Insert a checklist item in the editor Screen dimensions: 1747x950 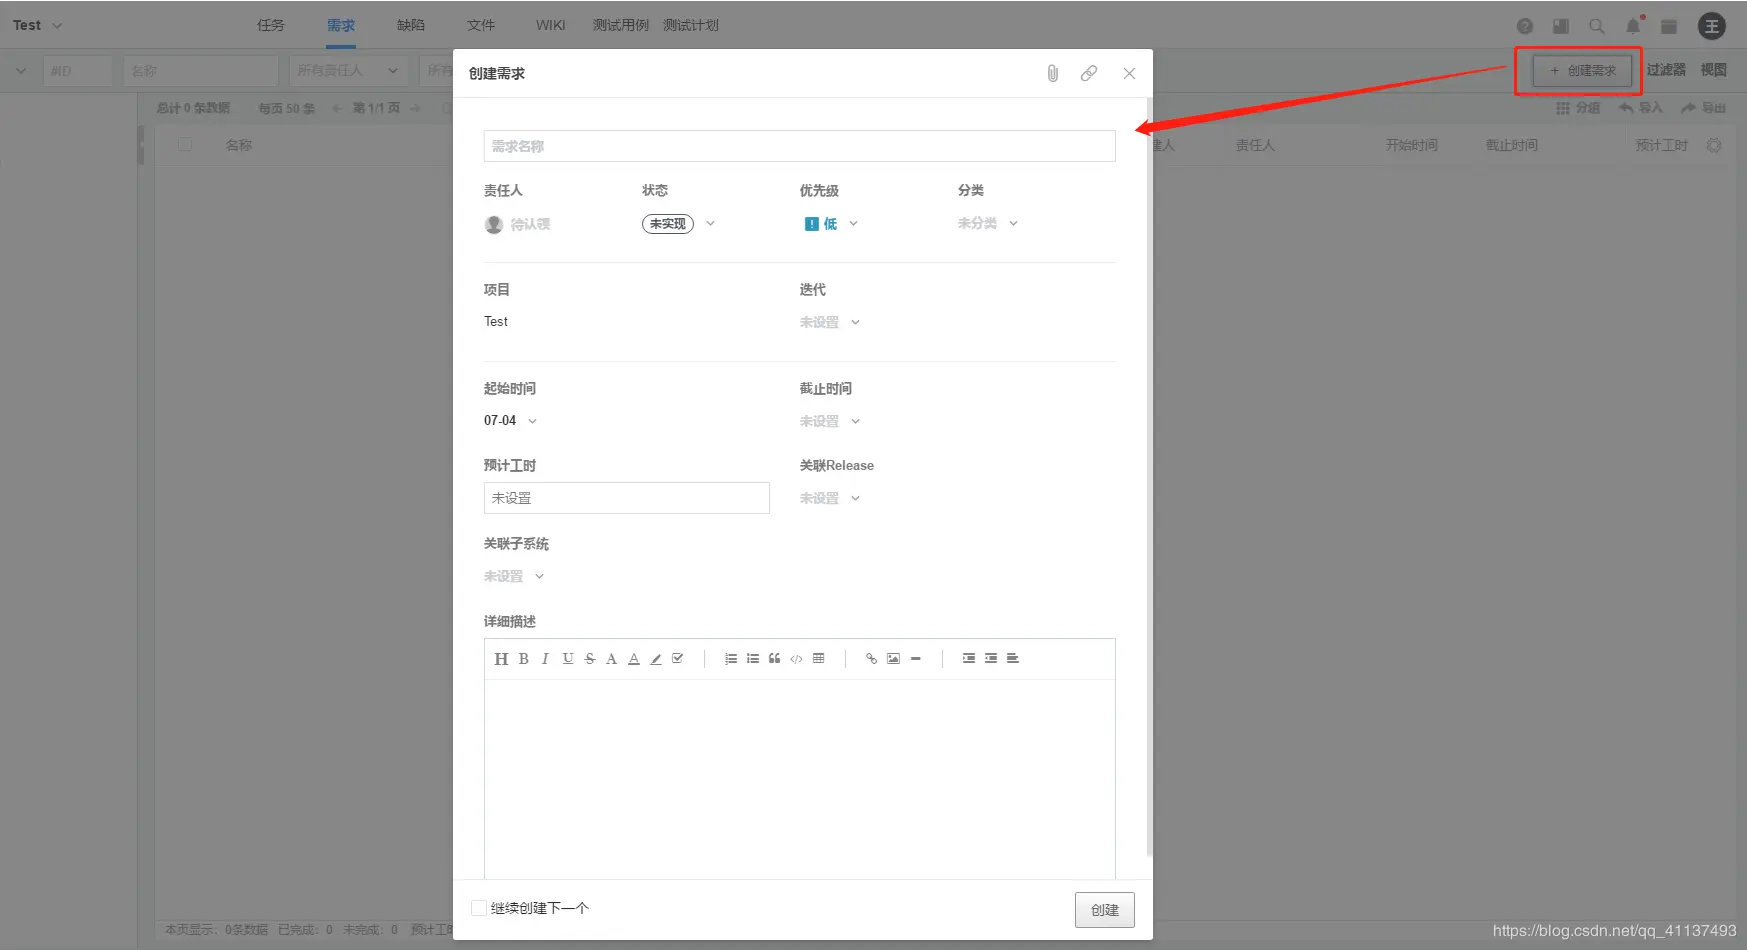coord(678,658)
